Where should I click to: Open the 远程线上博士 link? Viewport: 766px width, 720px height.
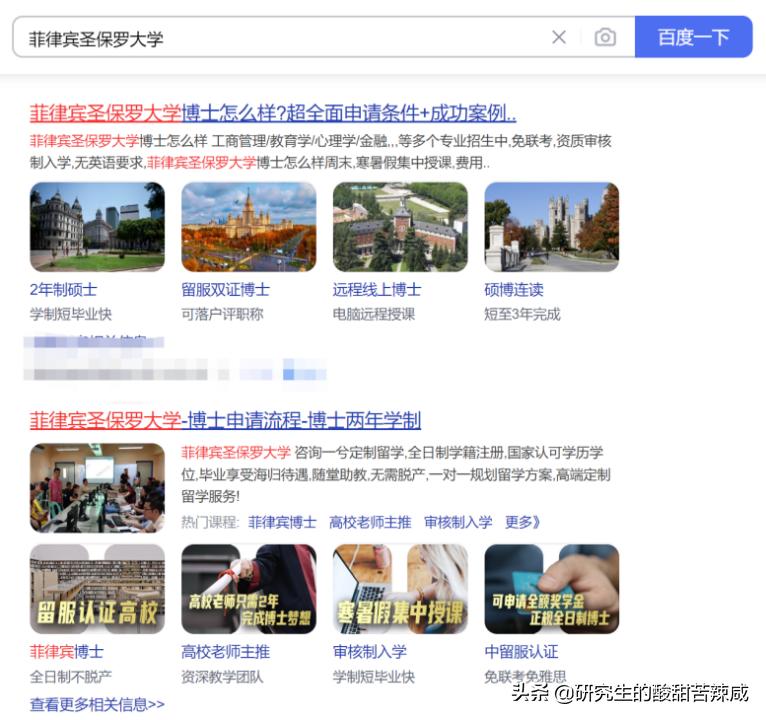pos(377,289)
